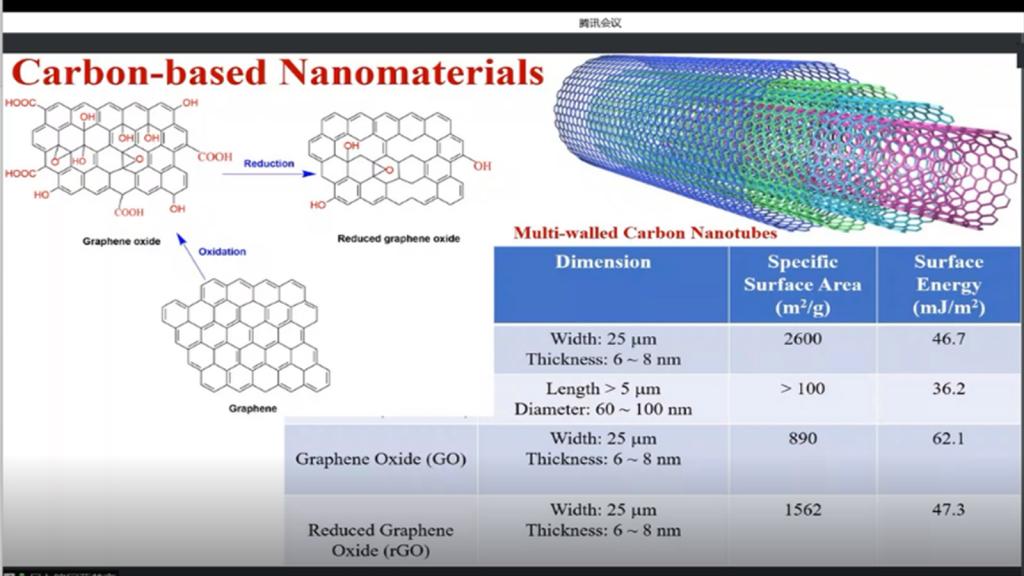Viewport: 1024px width, 576px height.
Task: Click the Surface Energy column header
Action: (x=948, y=285)
